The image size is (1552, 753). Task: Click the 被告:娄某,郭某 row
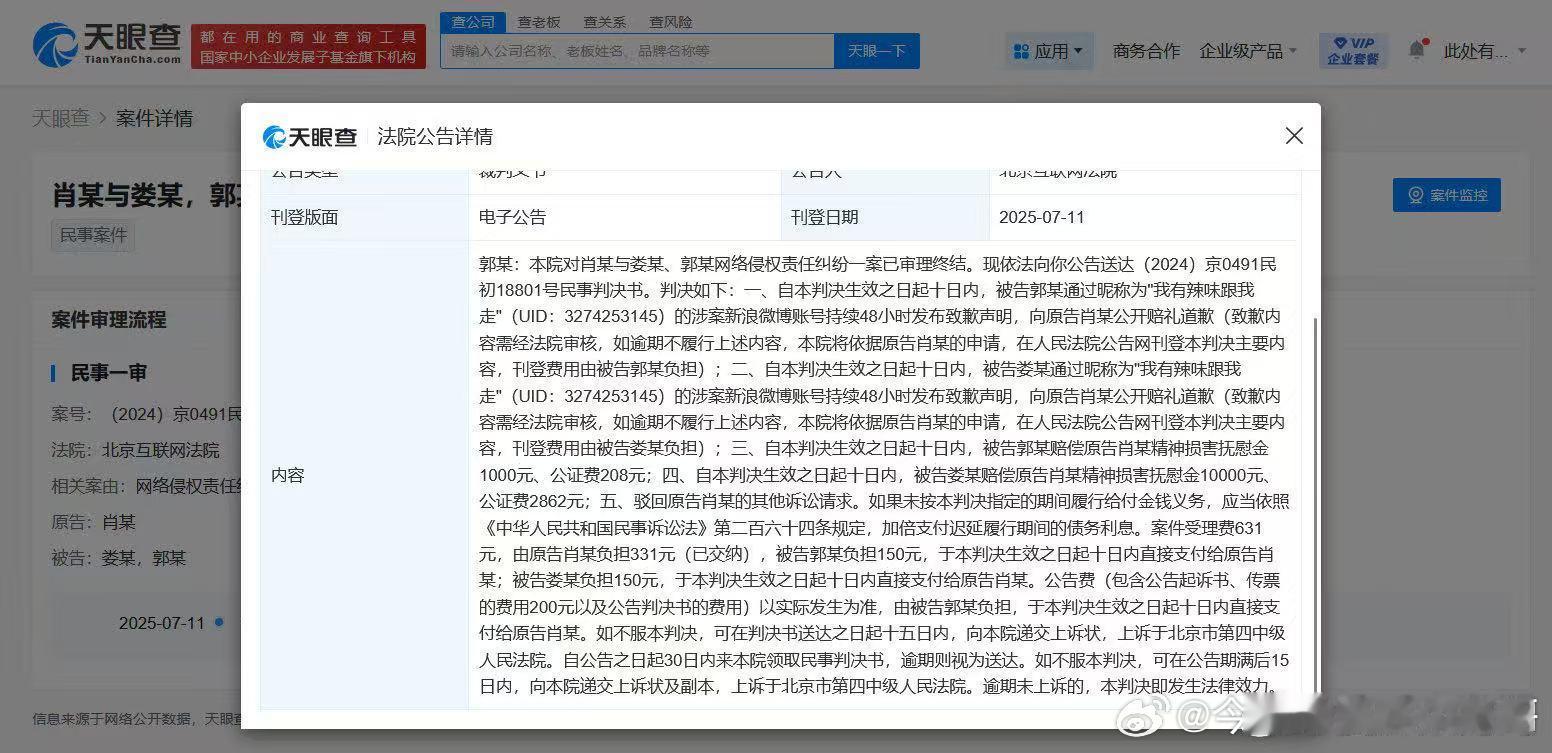pyautogui.click(x=118, y=558)
